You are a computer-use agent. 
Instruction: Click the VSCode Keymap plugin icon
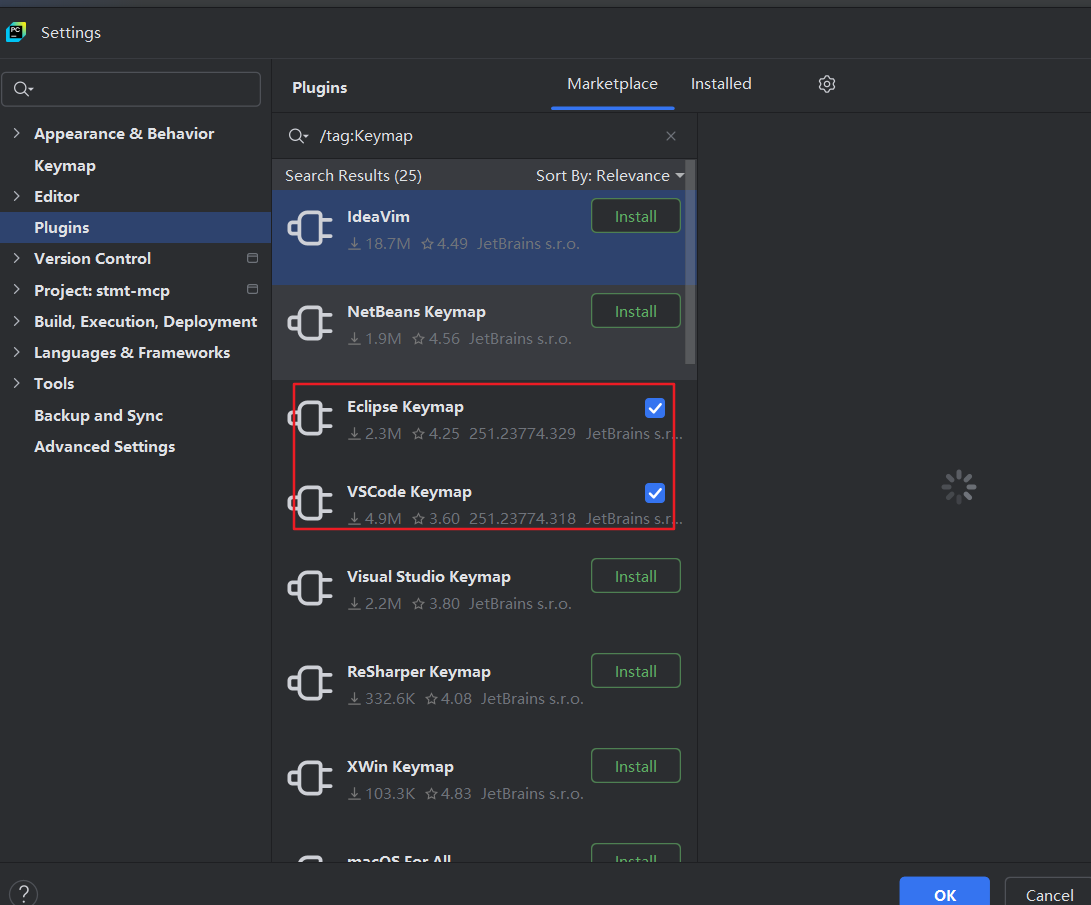[x=310, y=503]
